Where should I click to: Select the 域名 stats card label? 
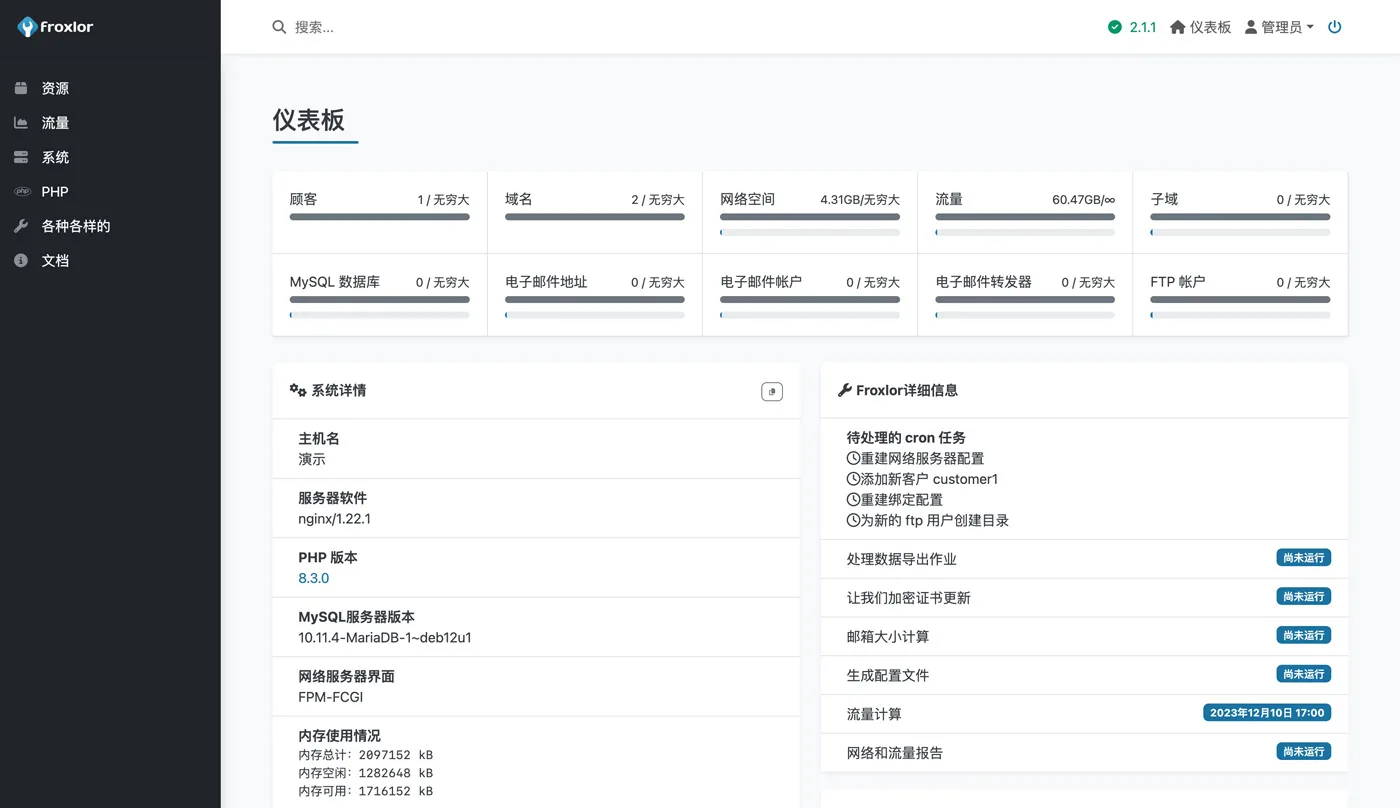coord(518,199)
